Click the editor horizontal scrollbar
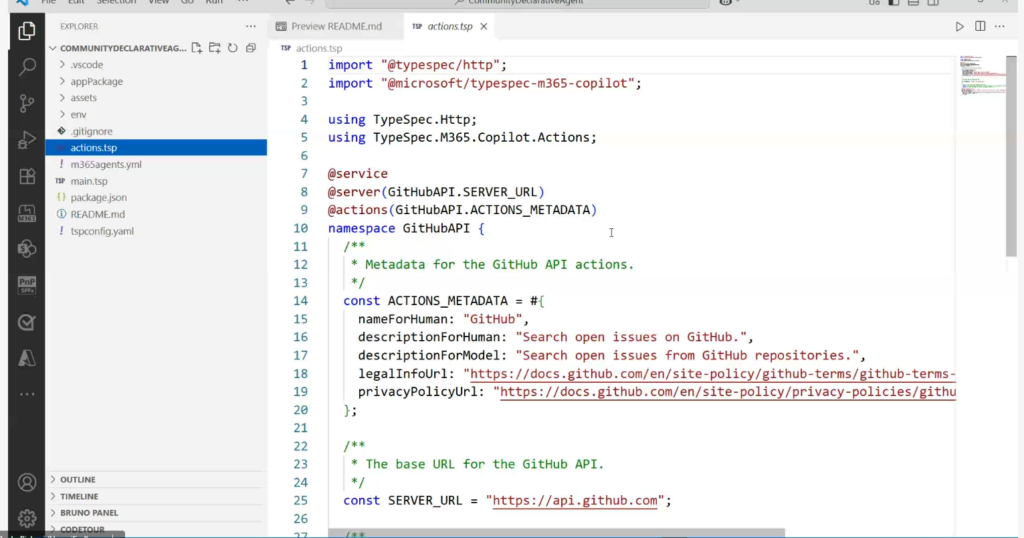The image size is (1024, 538). point(556,533)
